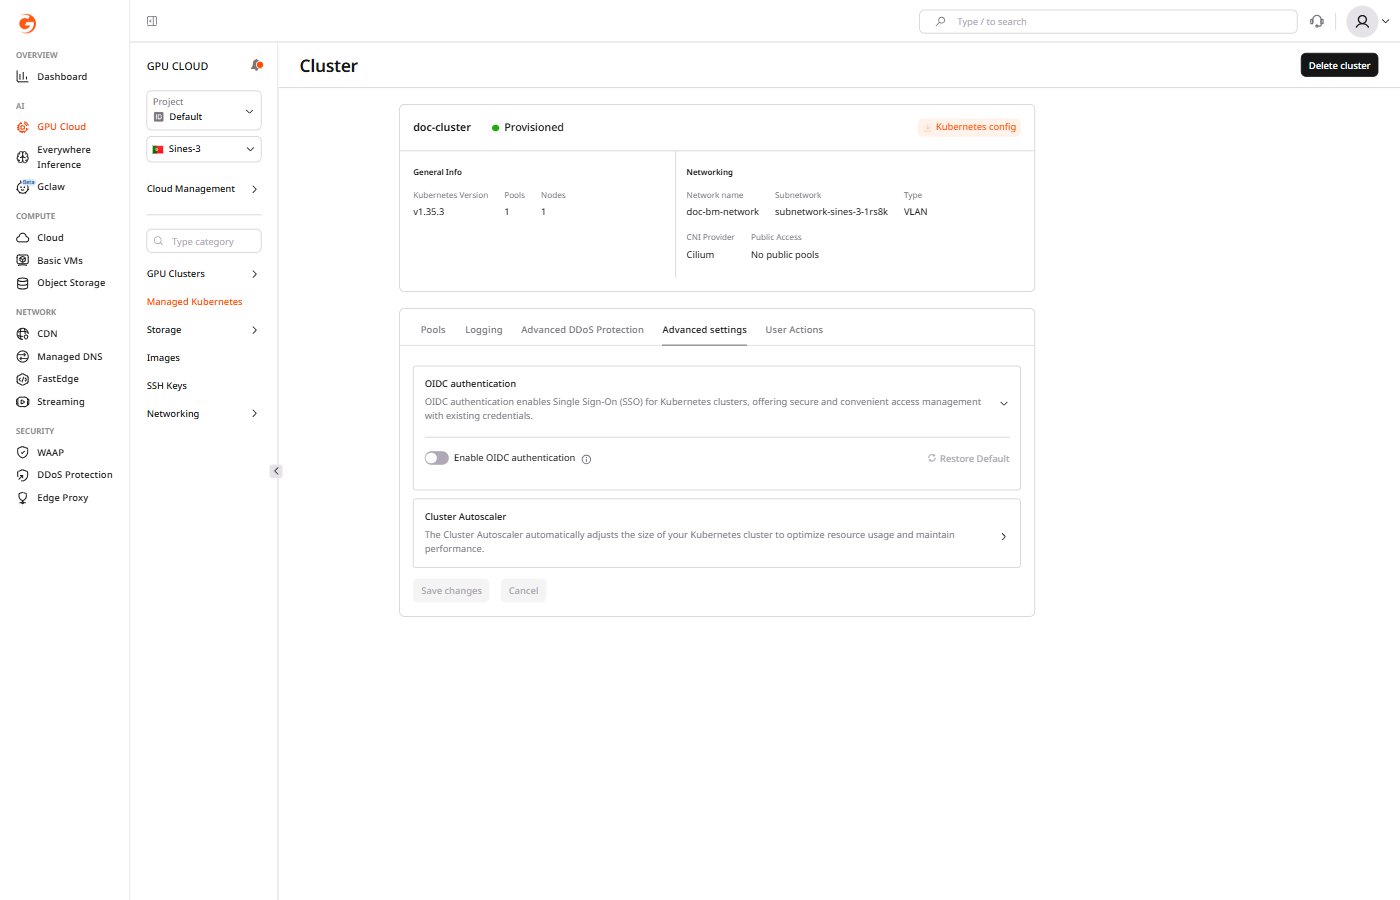Click the Cilium CNI provider value
This screenshot has height=900, width=1400.
700,255
